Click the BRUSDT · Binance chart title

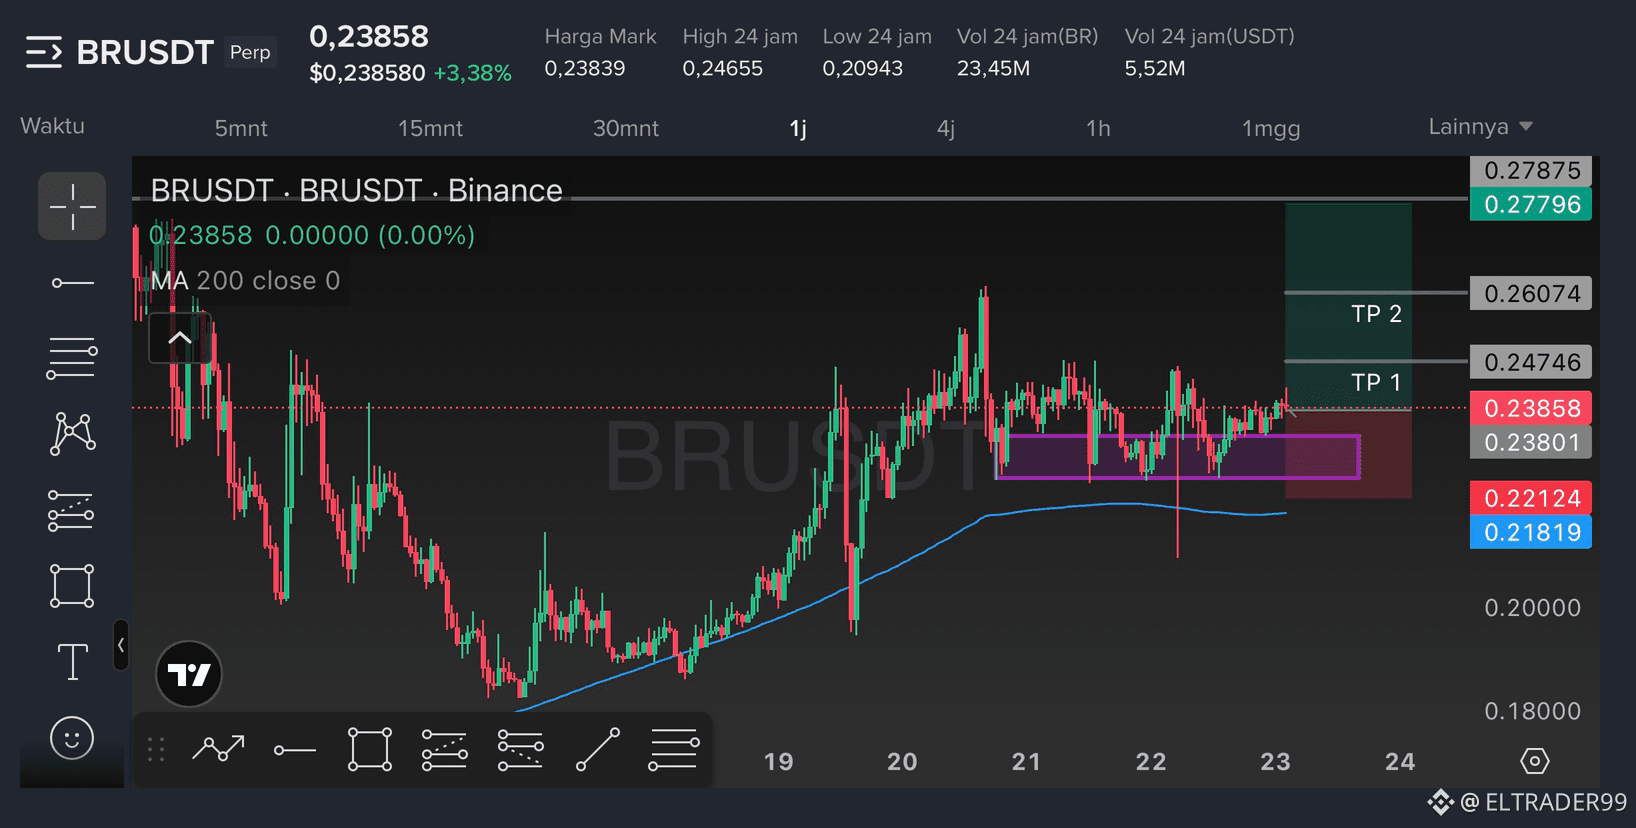tap(356, 190)
